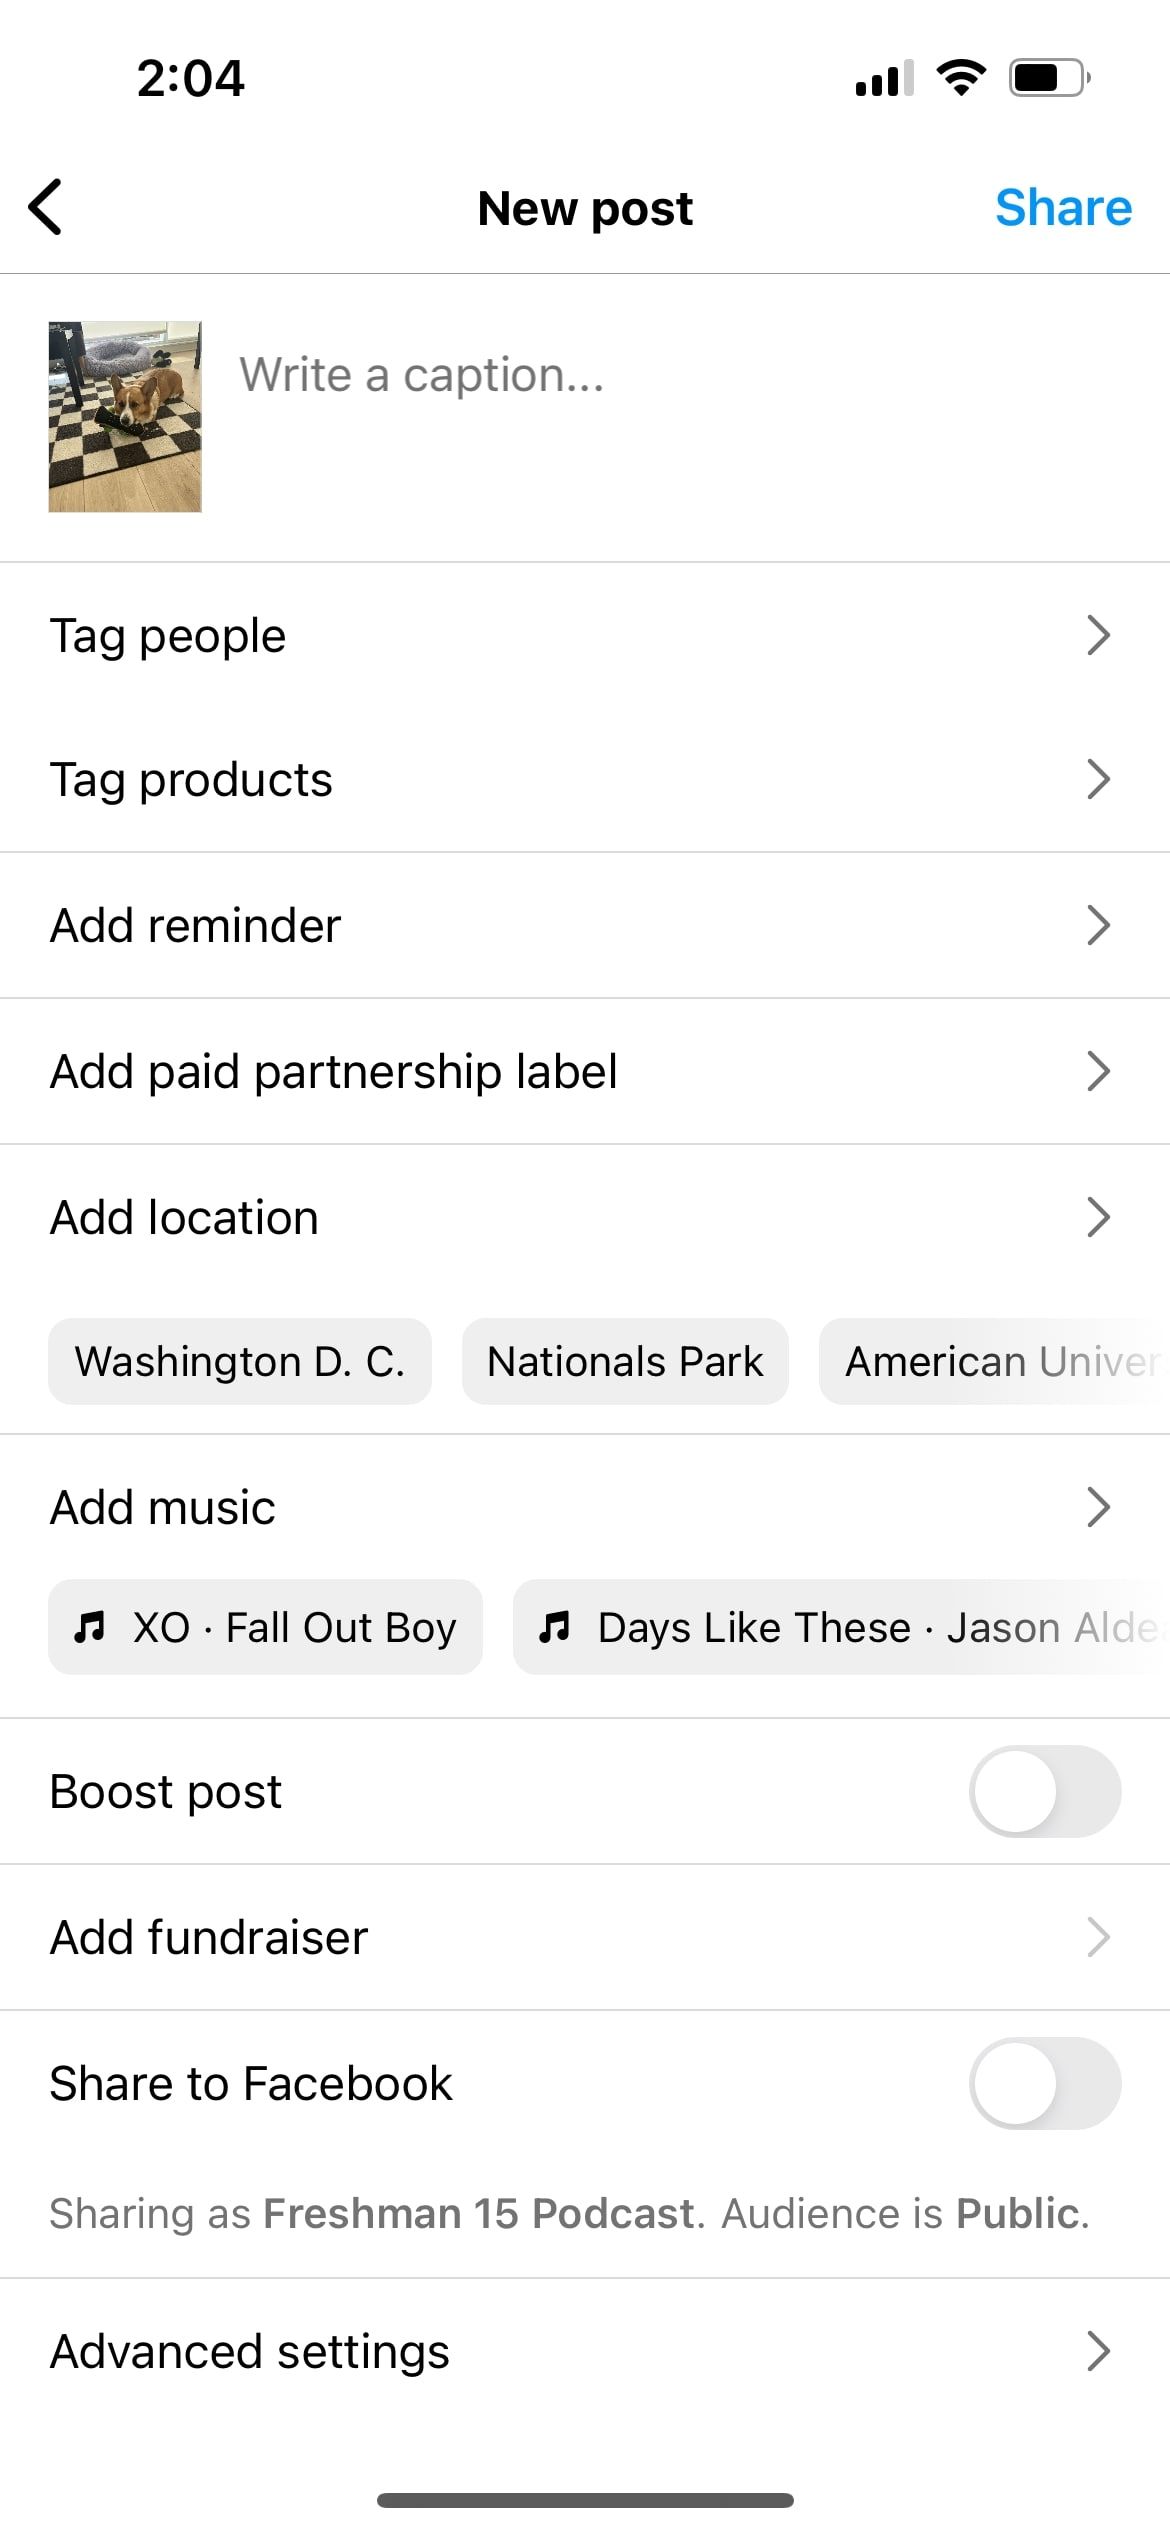The image size is (1170, 2532).
Task: Select Washington D. C. location suggestion
Action: point(240,1361)
